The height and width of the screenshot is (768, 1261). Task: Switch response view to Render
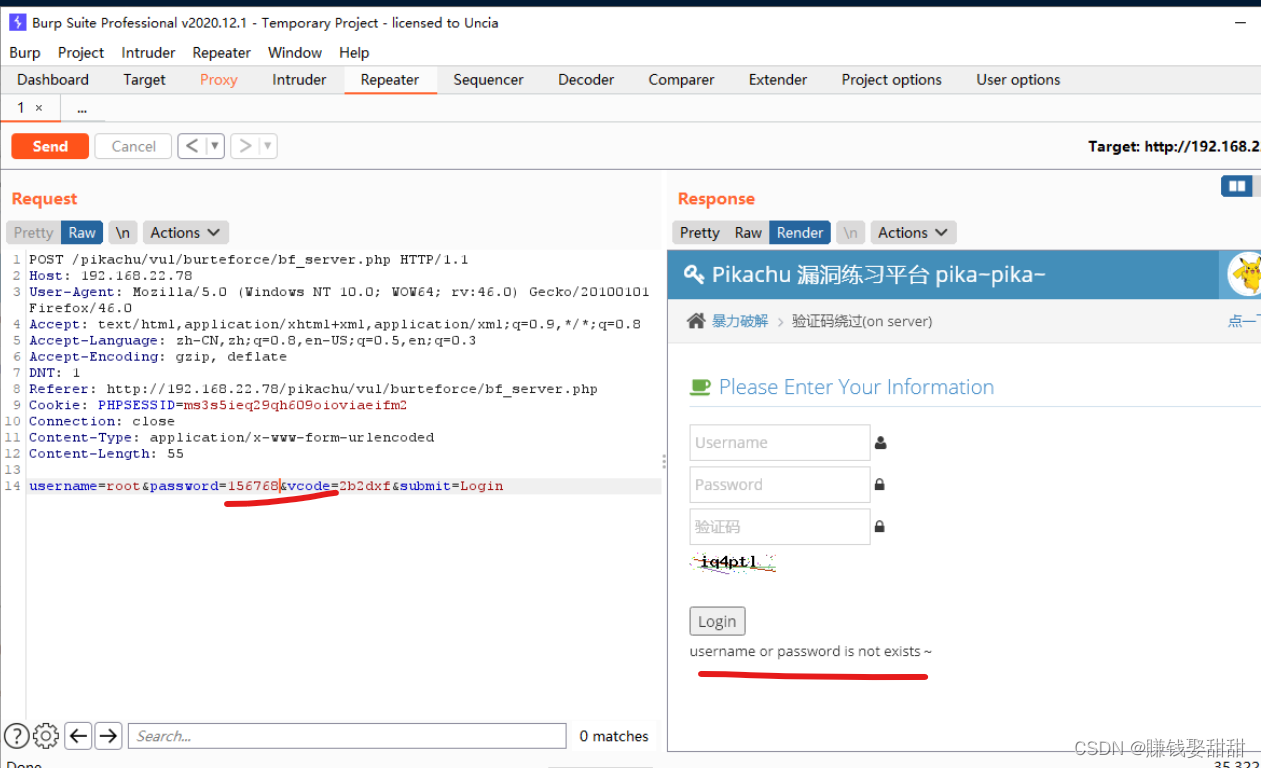pos(800,232)
